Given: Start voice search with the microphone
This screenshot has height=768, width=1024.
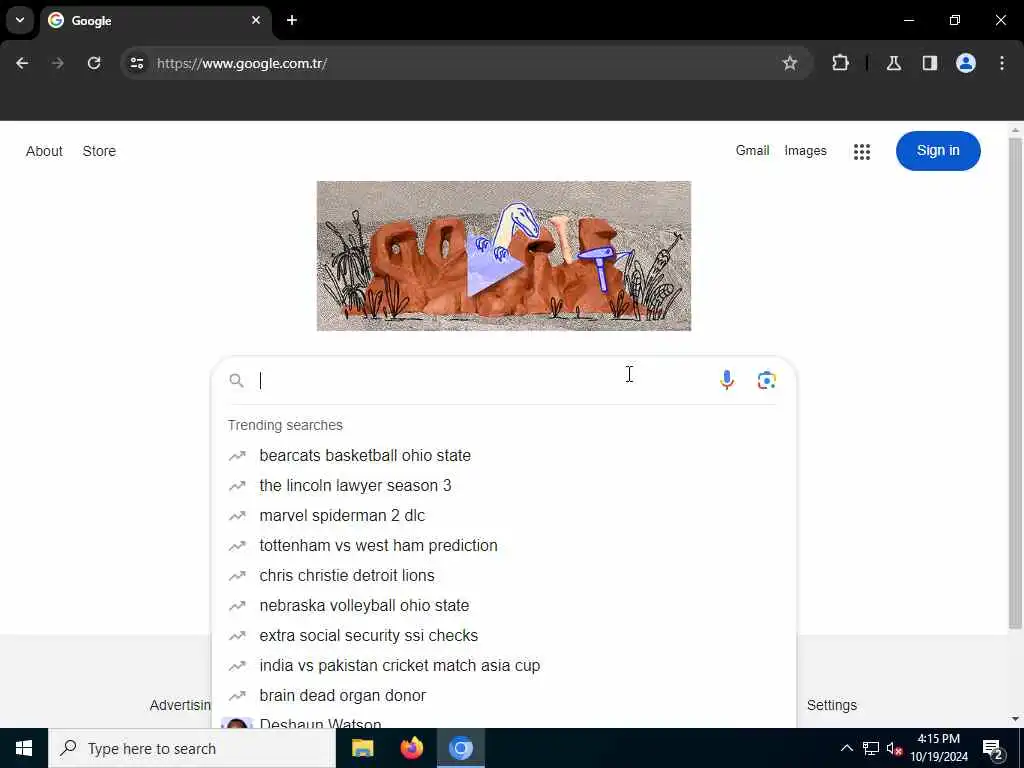Looking at the screenshot, I should [x=727, y=380].
